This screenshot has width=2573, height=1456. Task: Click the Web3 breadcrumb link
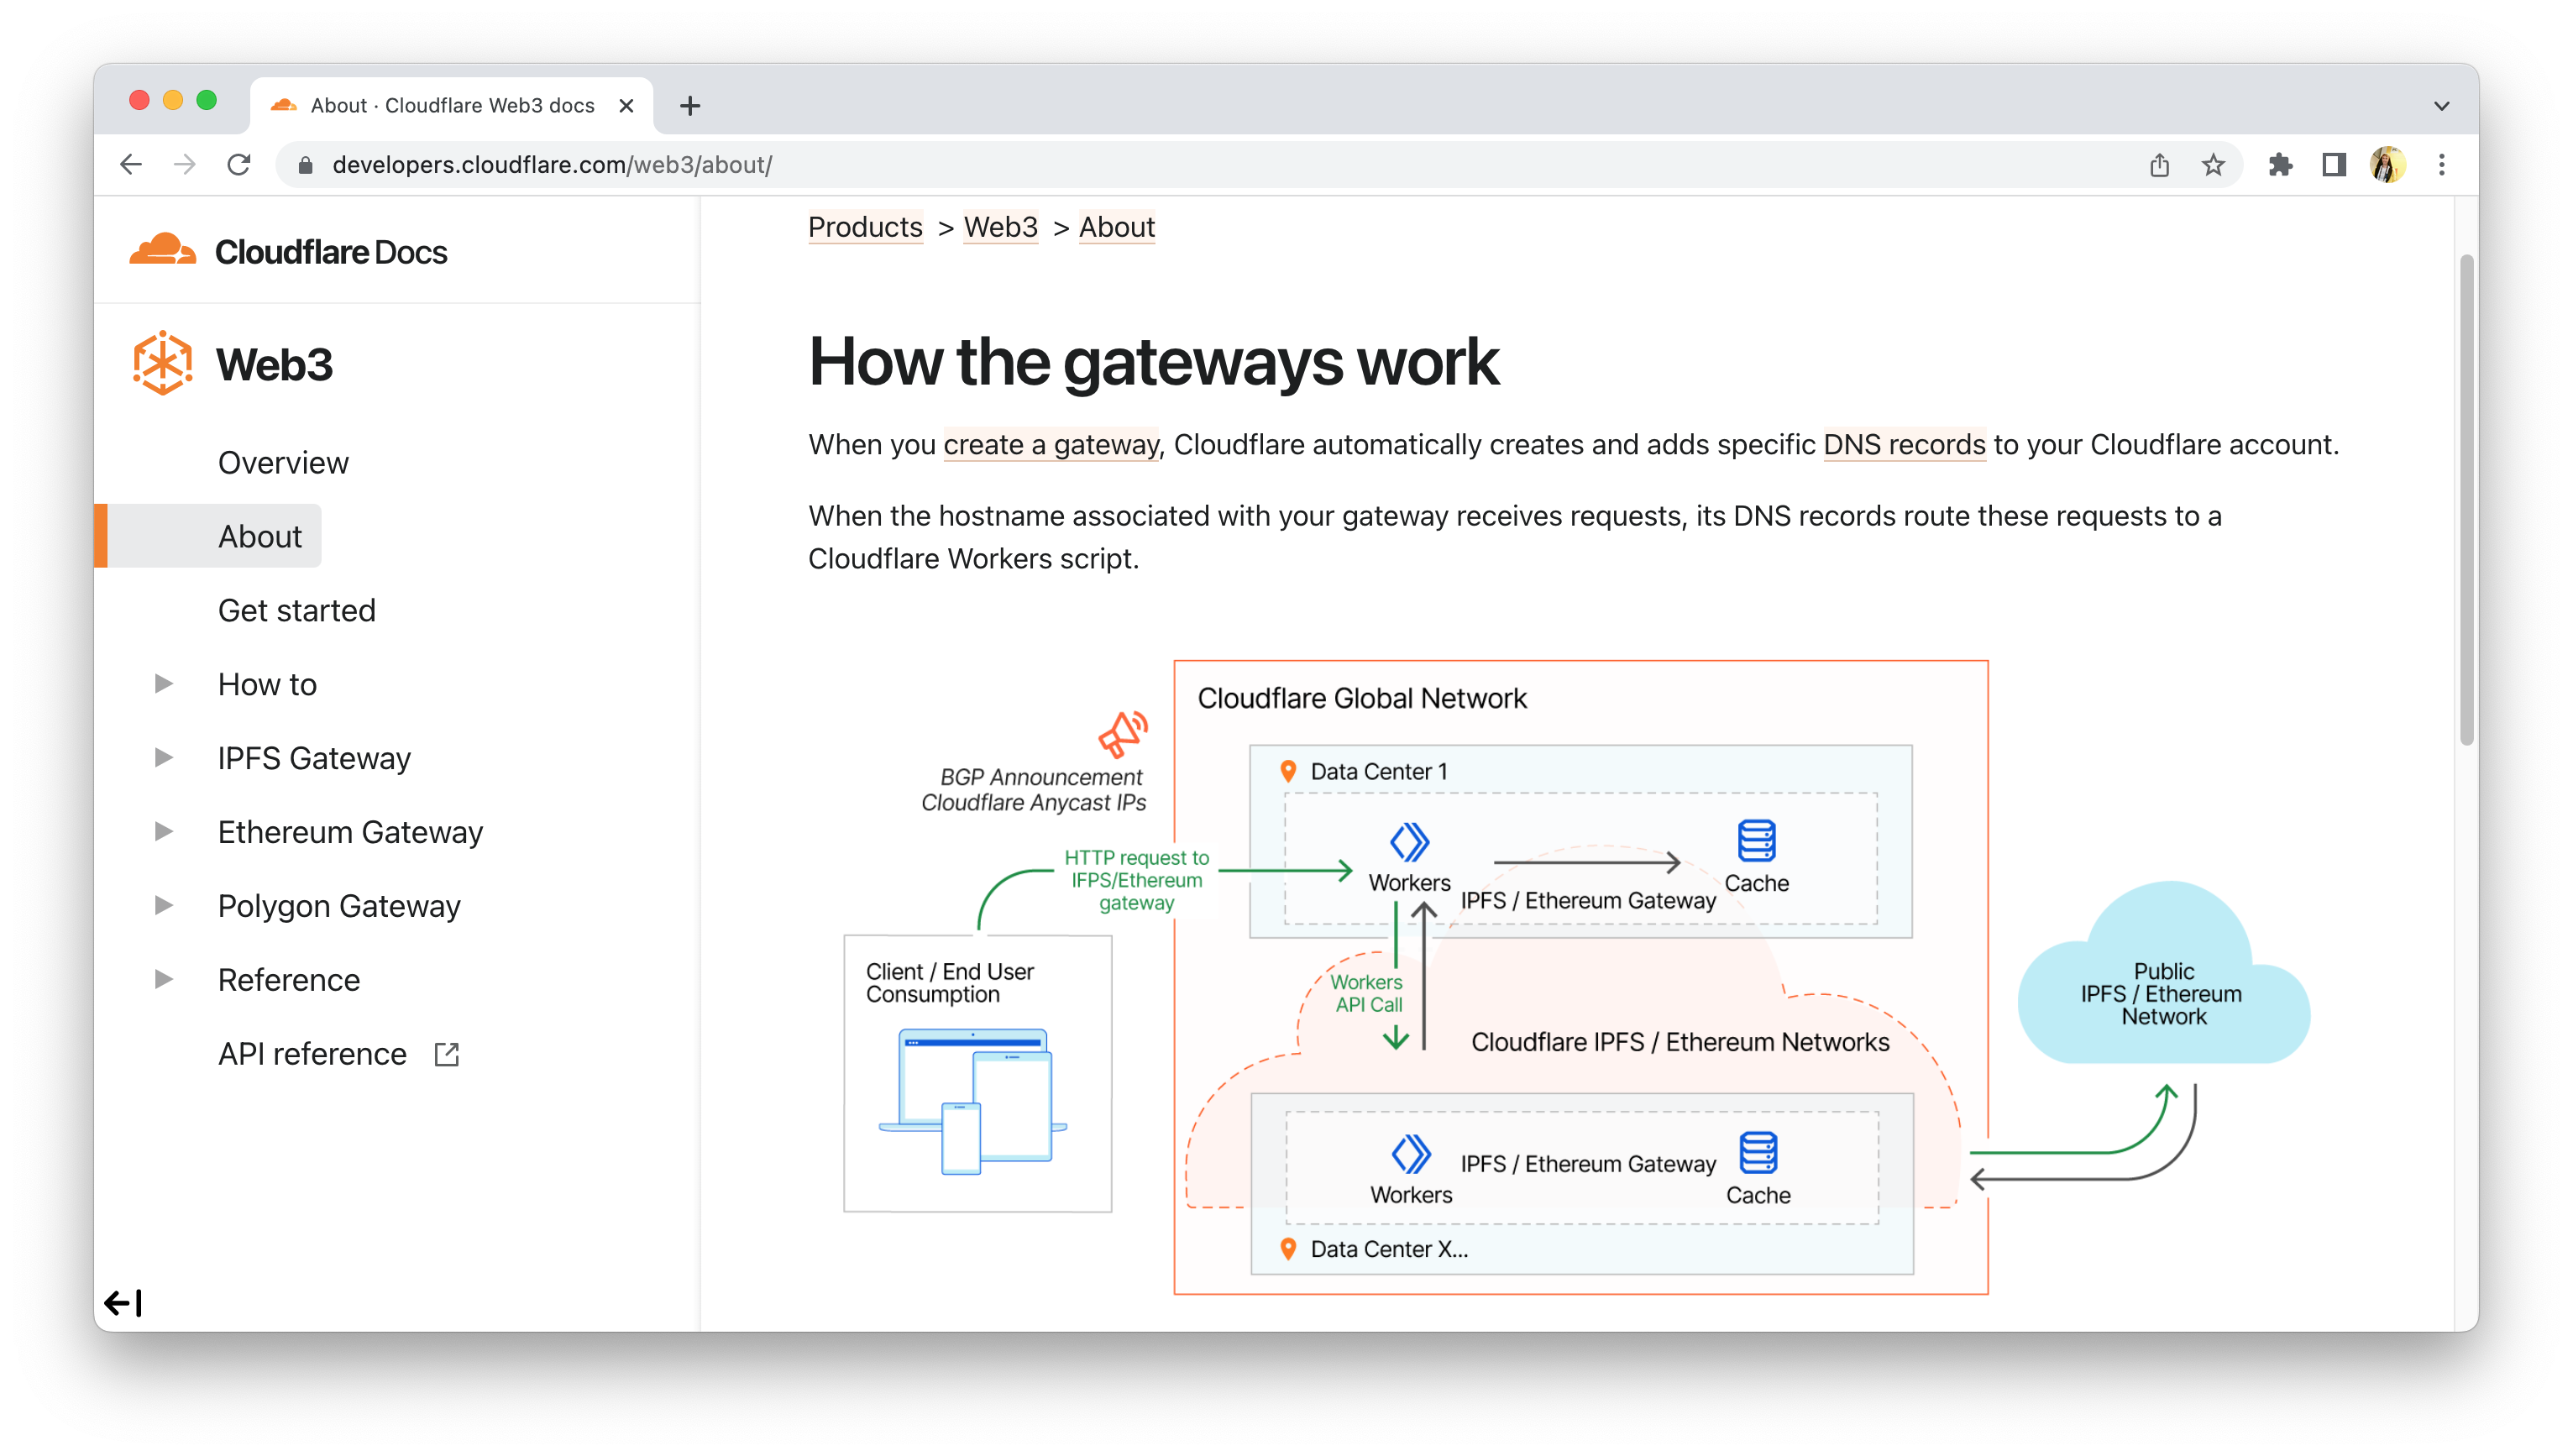(1000, 227)
